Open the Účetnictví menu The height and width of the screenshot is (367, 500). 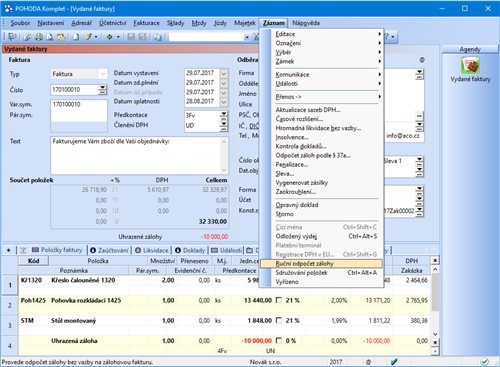point(112,23)
